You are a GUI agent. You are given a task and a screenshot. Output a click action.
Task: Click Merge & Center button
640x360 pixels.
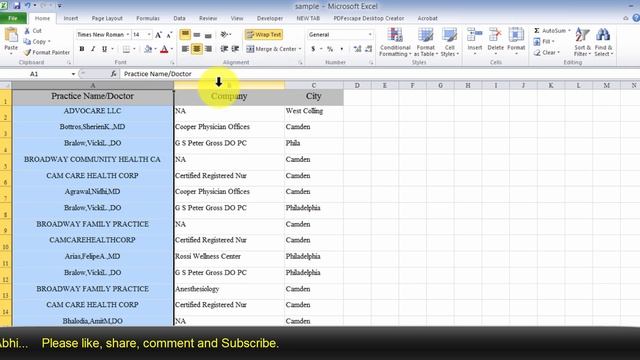click(271, 49)
